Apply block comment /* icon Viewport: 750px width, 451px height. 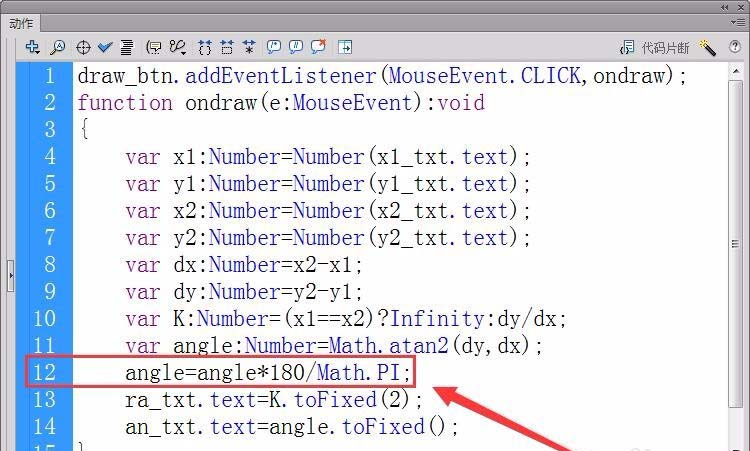[x=274, y=46]
